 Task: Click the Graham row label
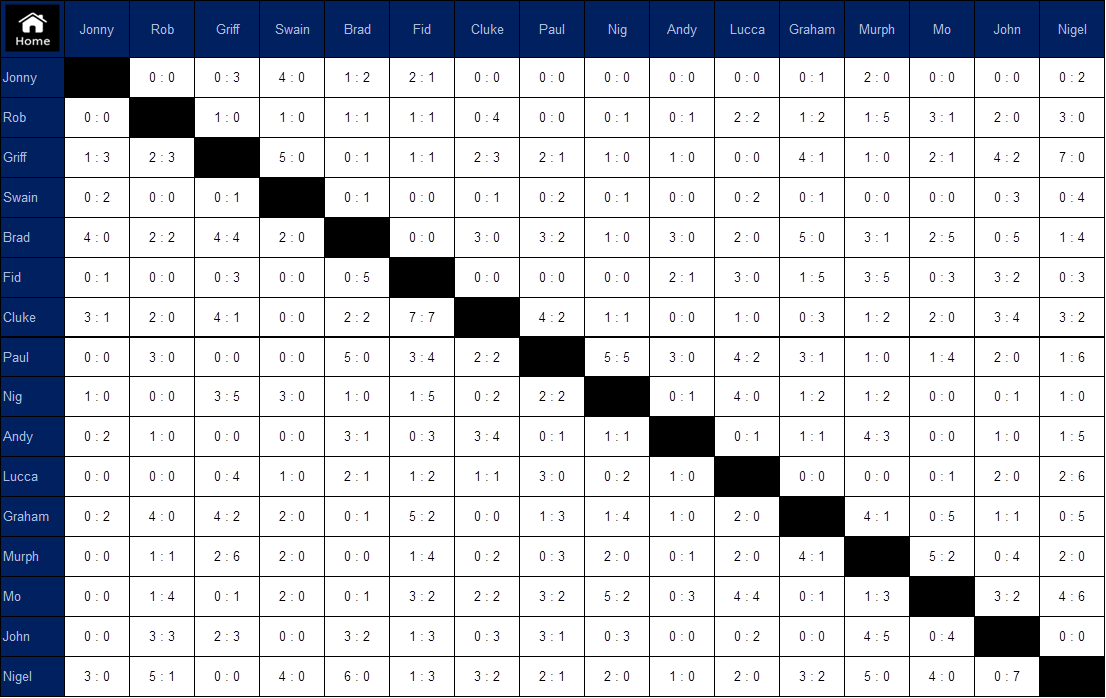[x=32, y=516]
